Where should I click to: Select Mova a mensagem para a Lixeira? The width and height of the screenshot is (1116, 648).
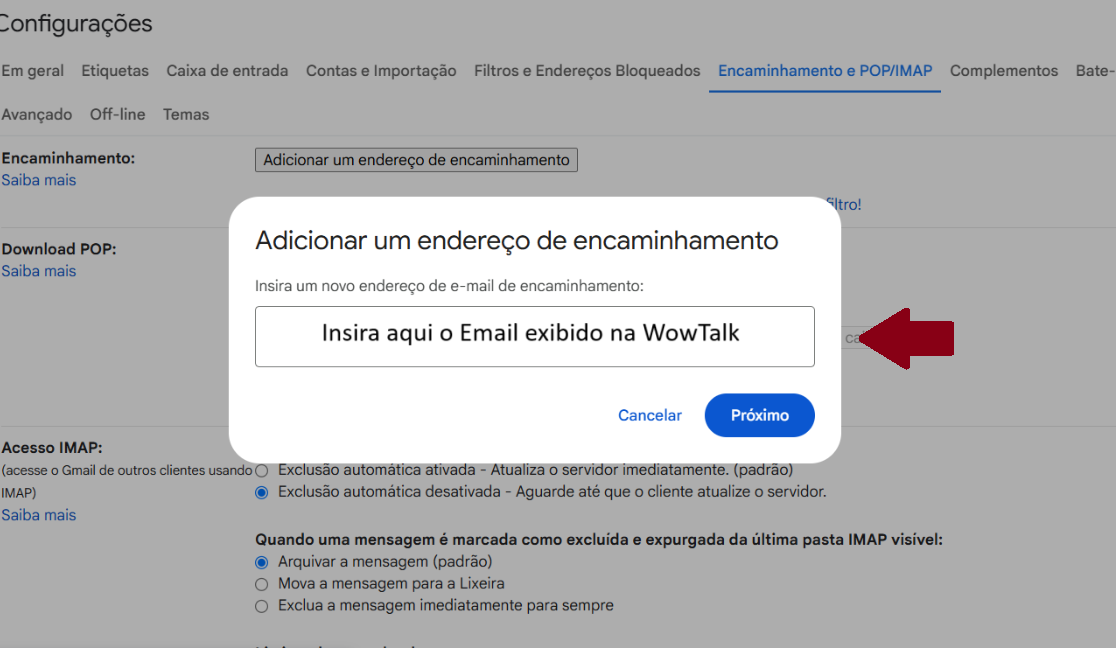262,584
